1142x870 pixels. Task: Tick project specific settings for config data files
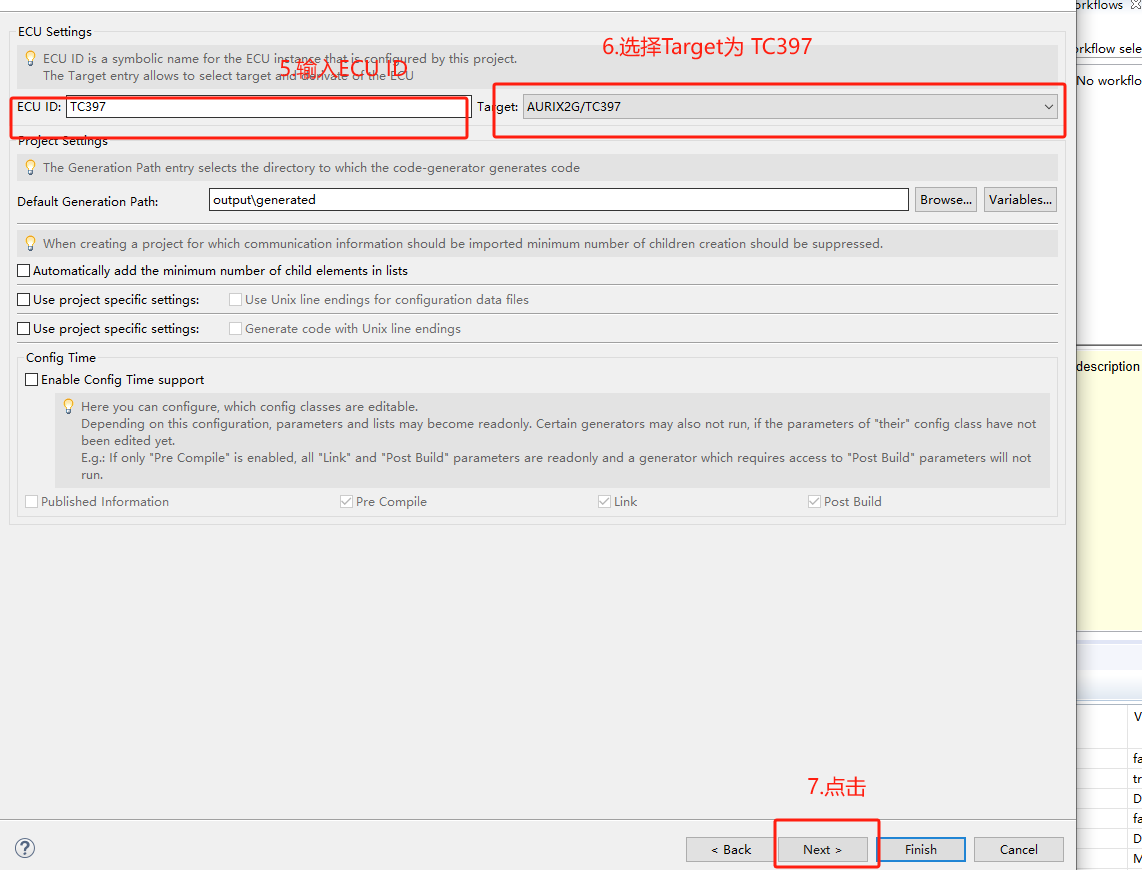(24, 300)
